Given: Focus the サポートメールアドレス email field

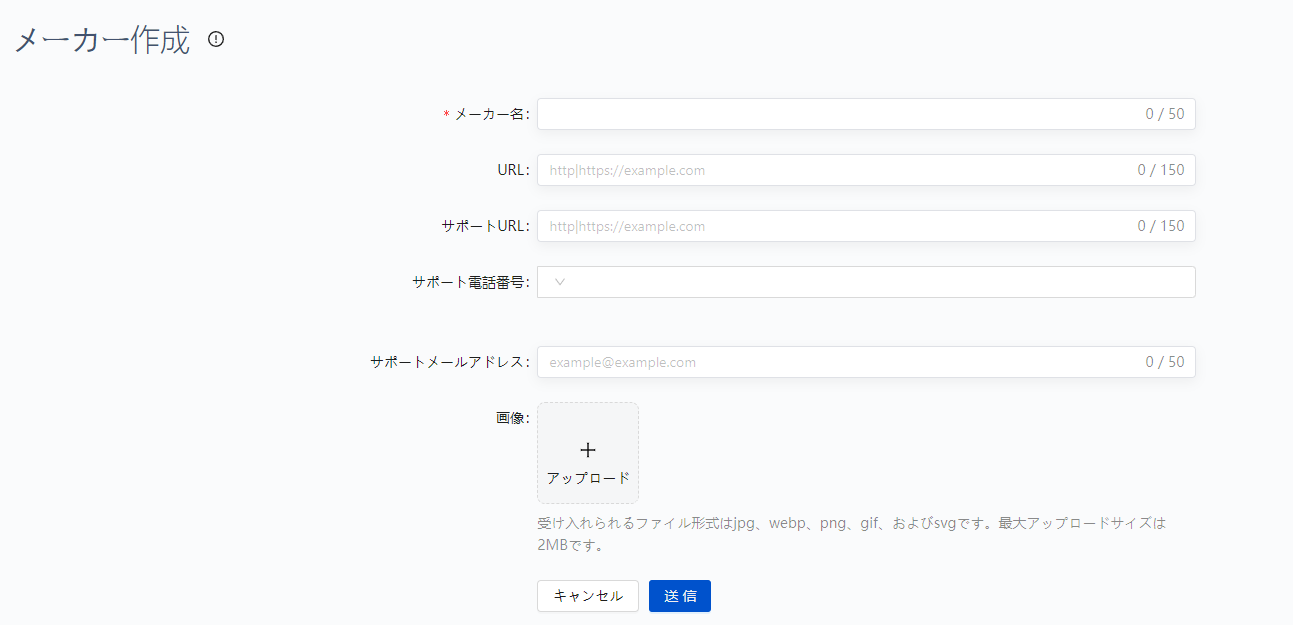Looking at the screenshot, I should pos(800,361).
